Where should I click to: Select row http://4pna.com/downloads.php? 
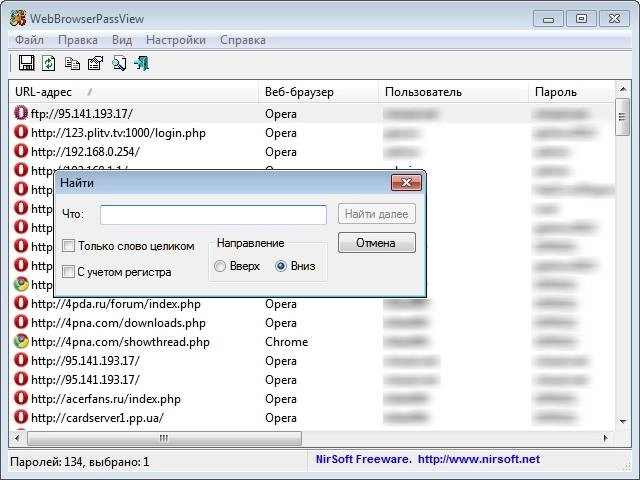312,322
